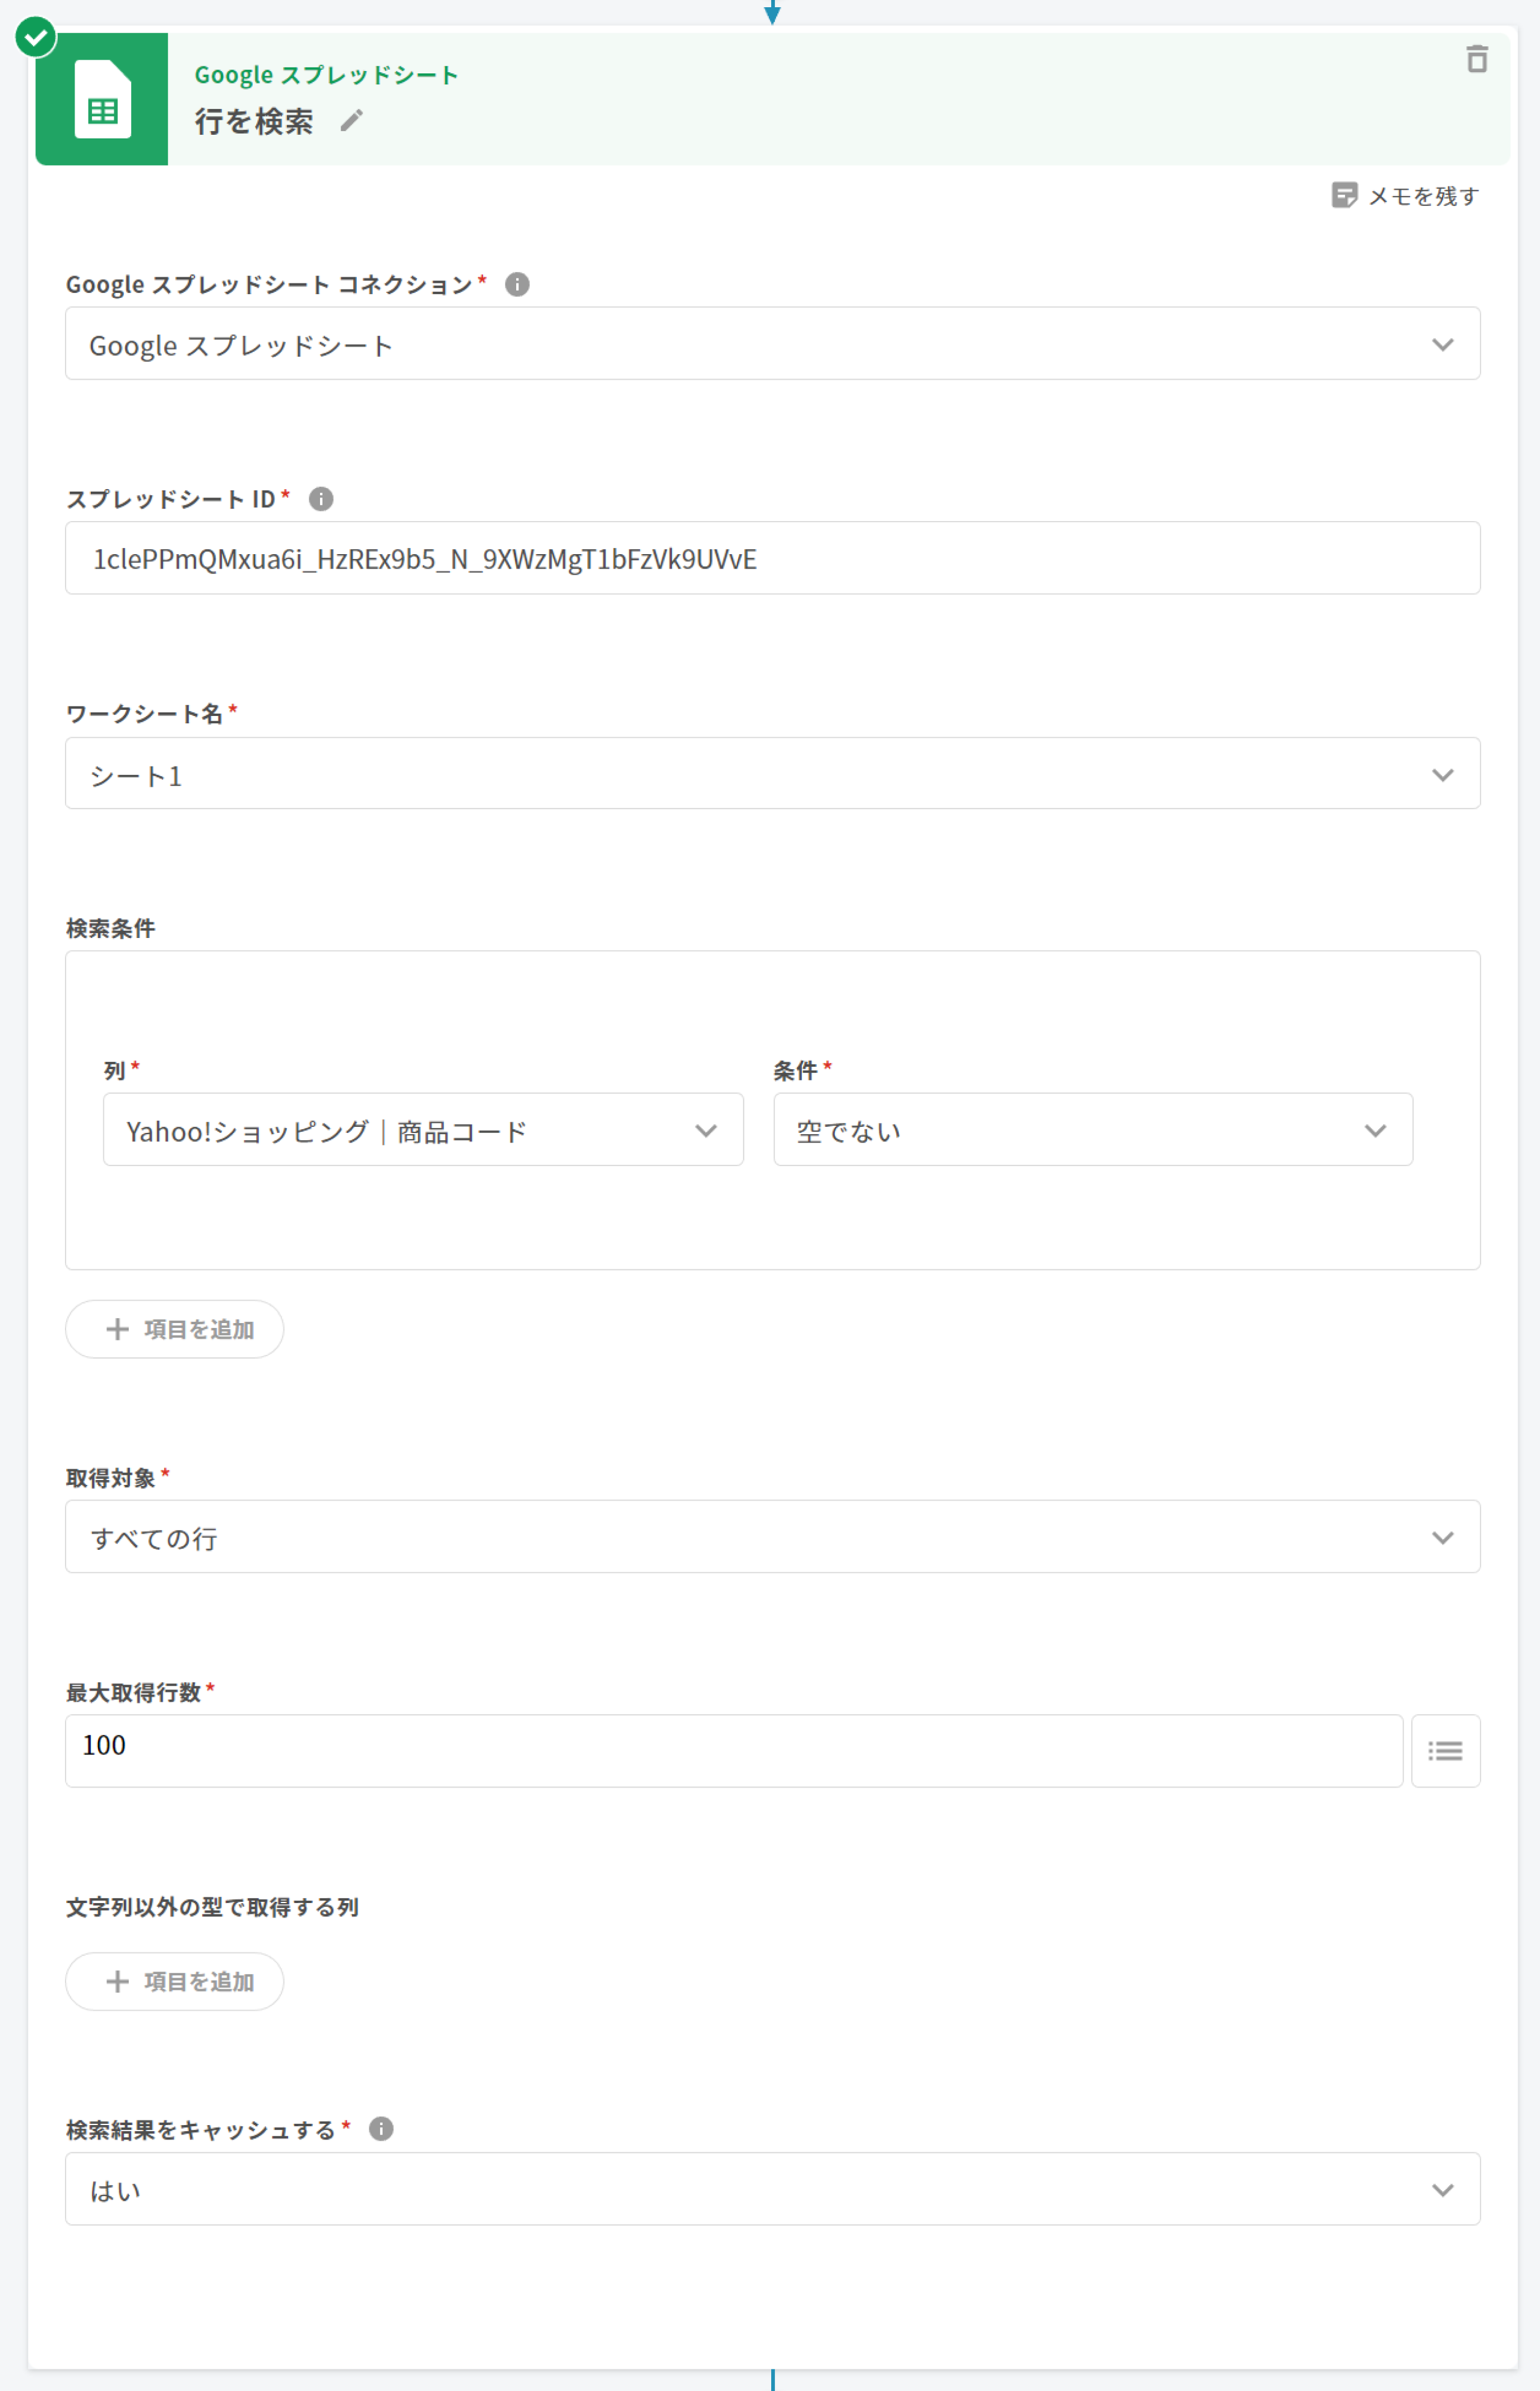Click info icon beside コネクション label
Viewport: 1540px width, 2391px height.
pos(517,284)
